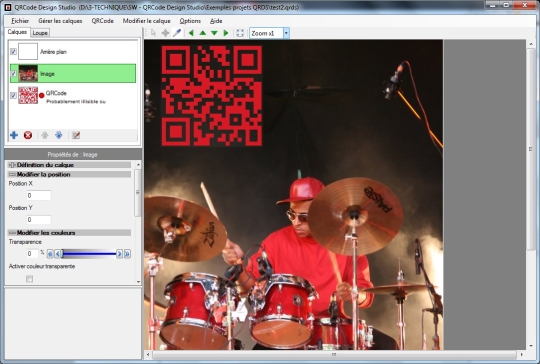Set transparency to maximum with double-right arrow
This screenshot has width=540, height=364.
click(x=127, y=254)
